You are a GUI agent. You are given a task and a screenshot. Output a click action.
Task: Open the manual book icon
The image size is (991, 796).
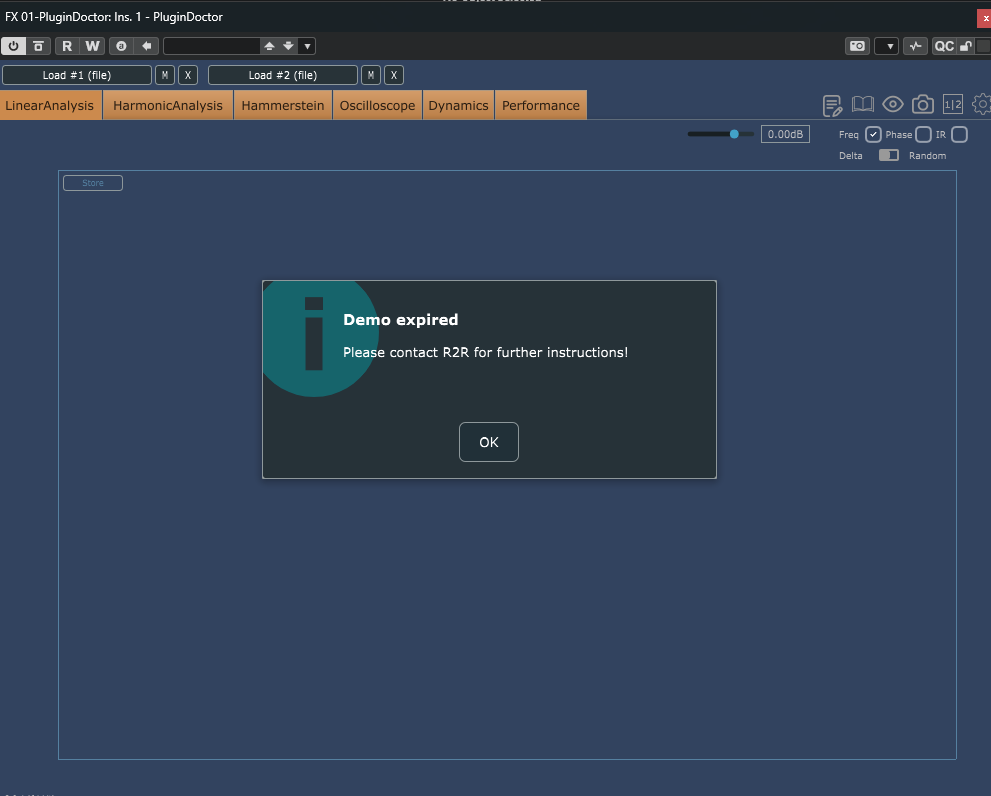coord(862,105)
